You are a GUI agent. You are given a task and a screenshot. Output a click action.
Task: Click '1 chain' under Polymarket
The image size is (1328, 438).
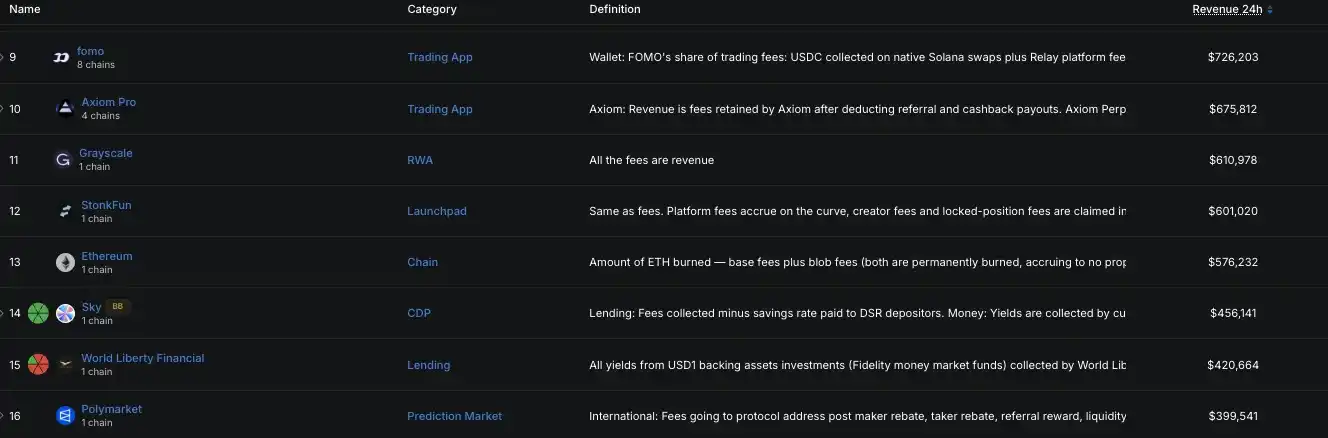[x=97, y=423]
